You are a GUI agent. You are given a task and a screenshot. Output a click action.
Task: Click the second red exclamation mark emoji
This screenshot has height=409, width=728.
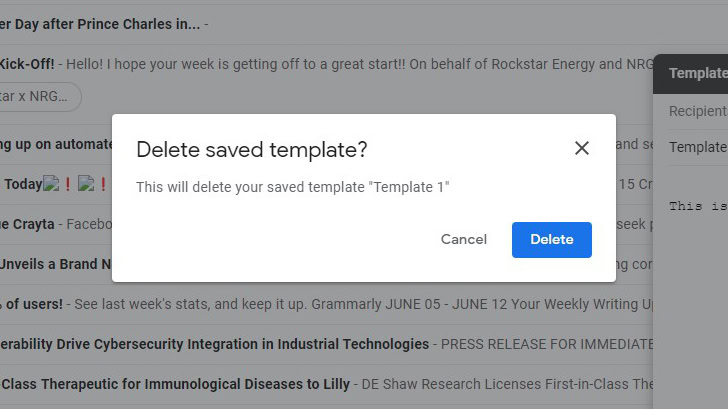pos(102,184)
